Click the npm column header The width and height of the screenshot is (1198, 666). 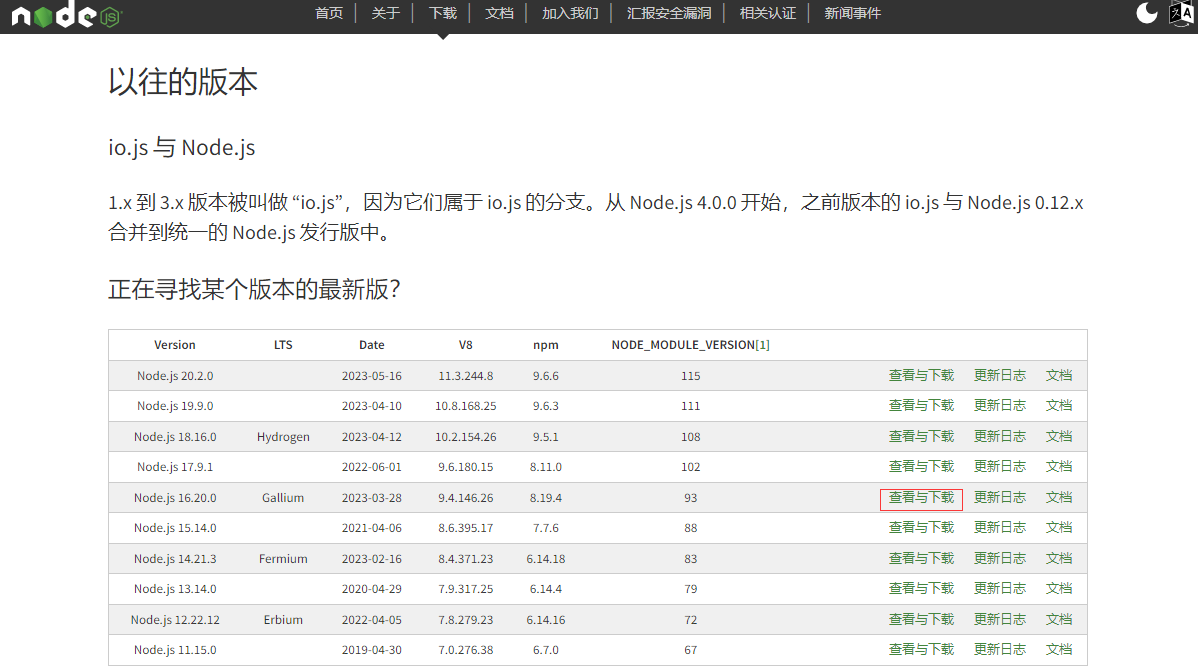click(x=546, y=345)
